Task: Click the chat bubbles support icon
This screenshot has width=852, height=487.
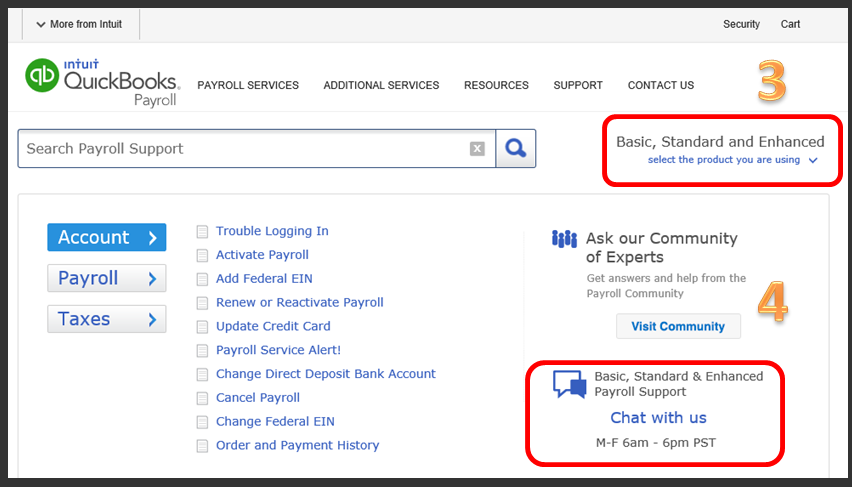Action: click(x=569, y=385)
